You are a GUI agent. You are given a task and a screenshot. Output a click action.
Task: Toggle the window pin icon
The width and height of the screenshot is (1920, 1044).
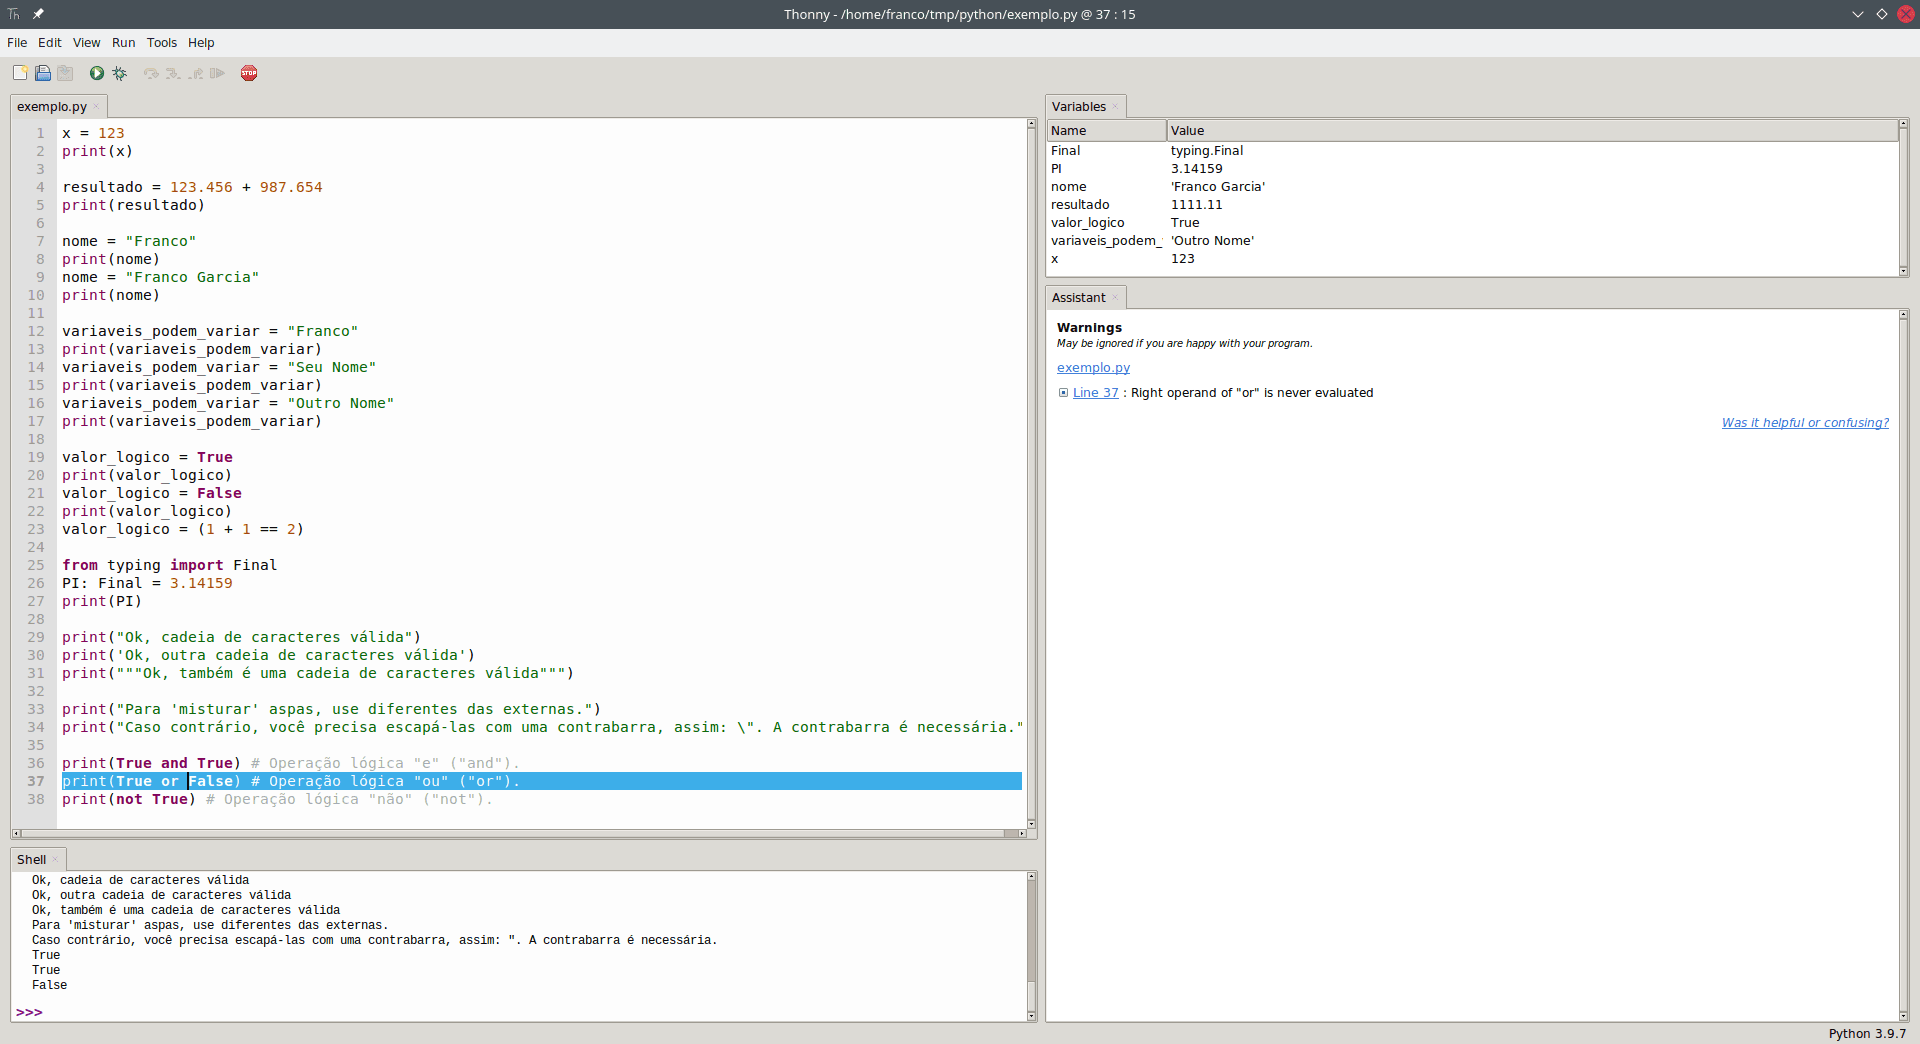[38, 14]
